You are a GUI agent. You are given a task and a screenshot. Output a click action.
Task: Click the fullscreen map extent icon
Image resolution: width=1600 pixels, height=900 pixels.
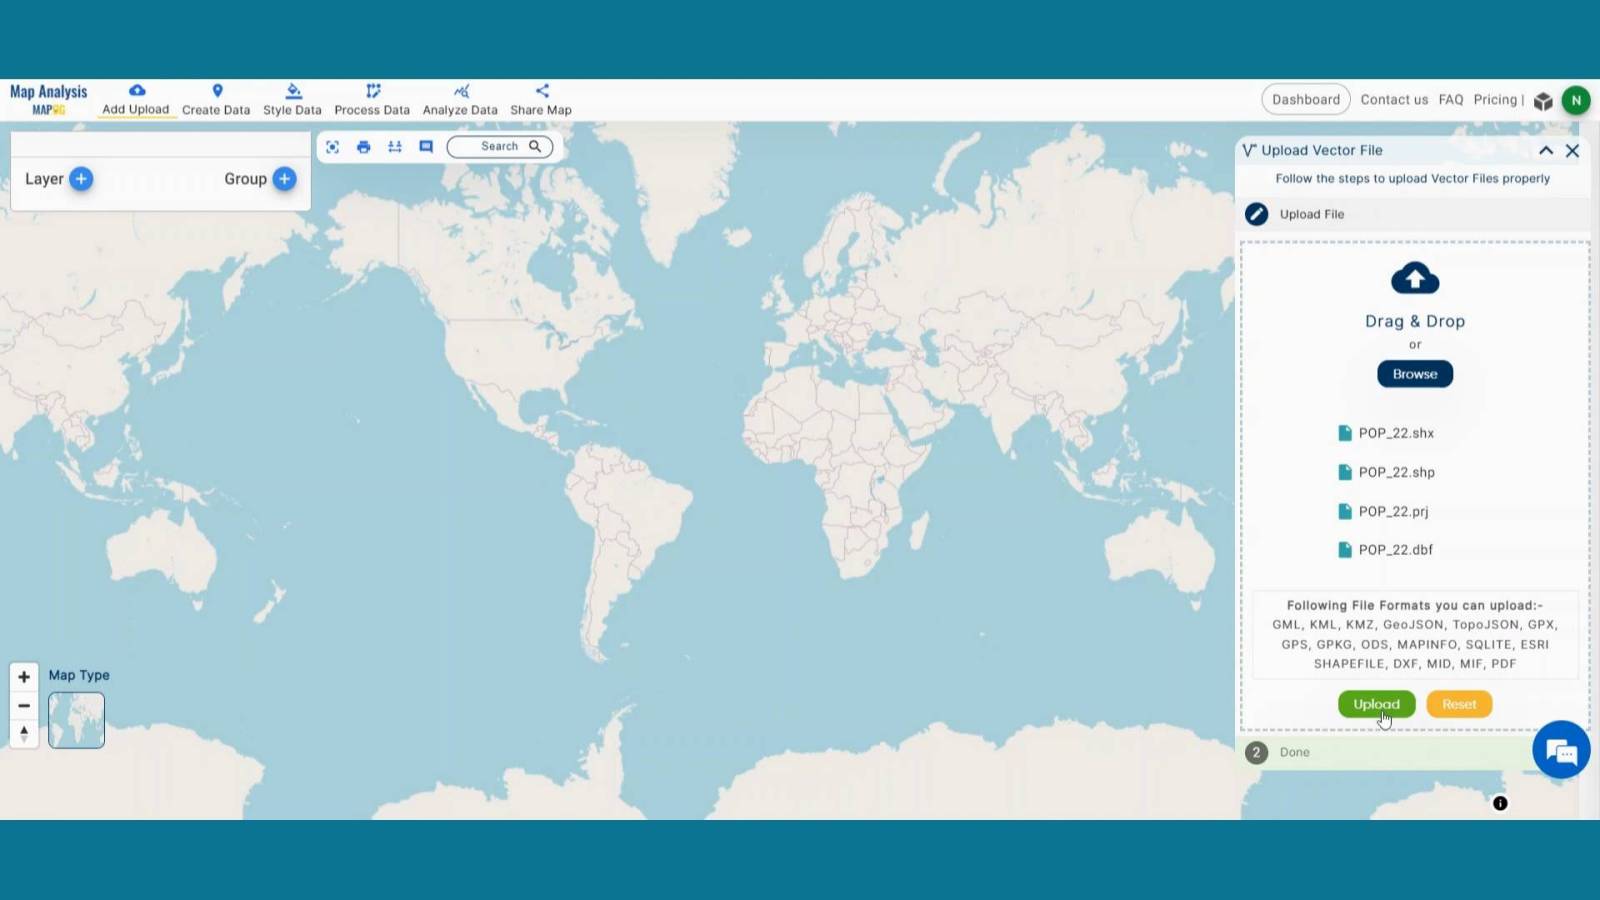334,146
